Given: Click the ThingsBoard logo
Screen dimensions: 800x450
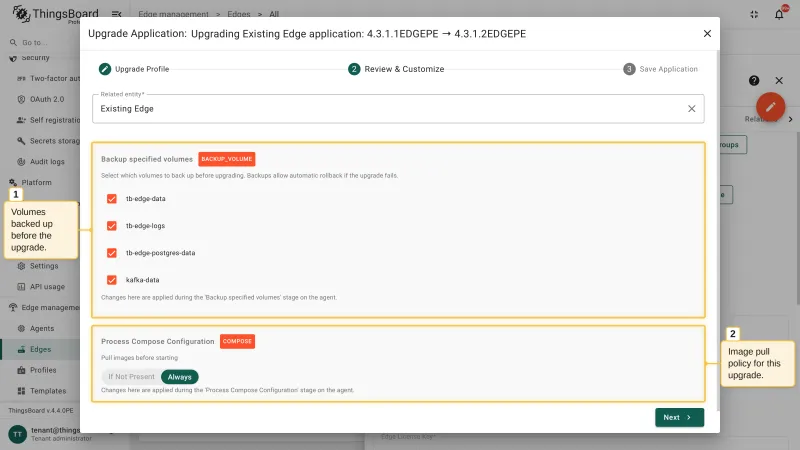Looking at the screenshot, I should point(55,14).
